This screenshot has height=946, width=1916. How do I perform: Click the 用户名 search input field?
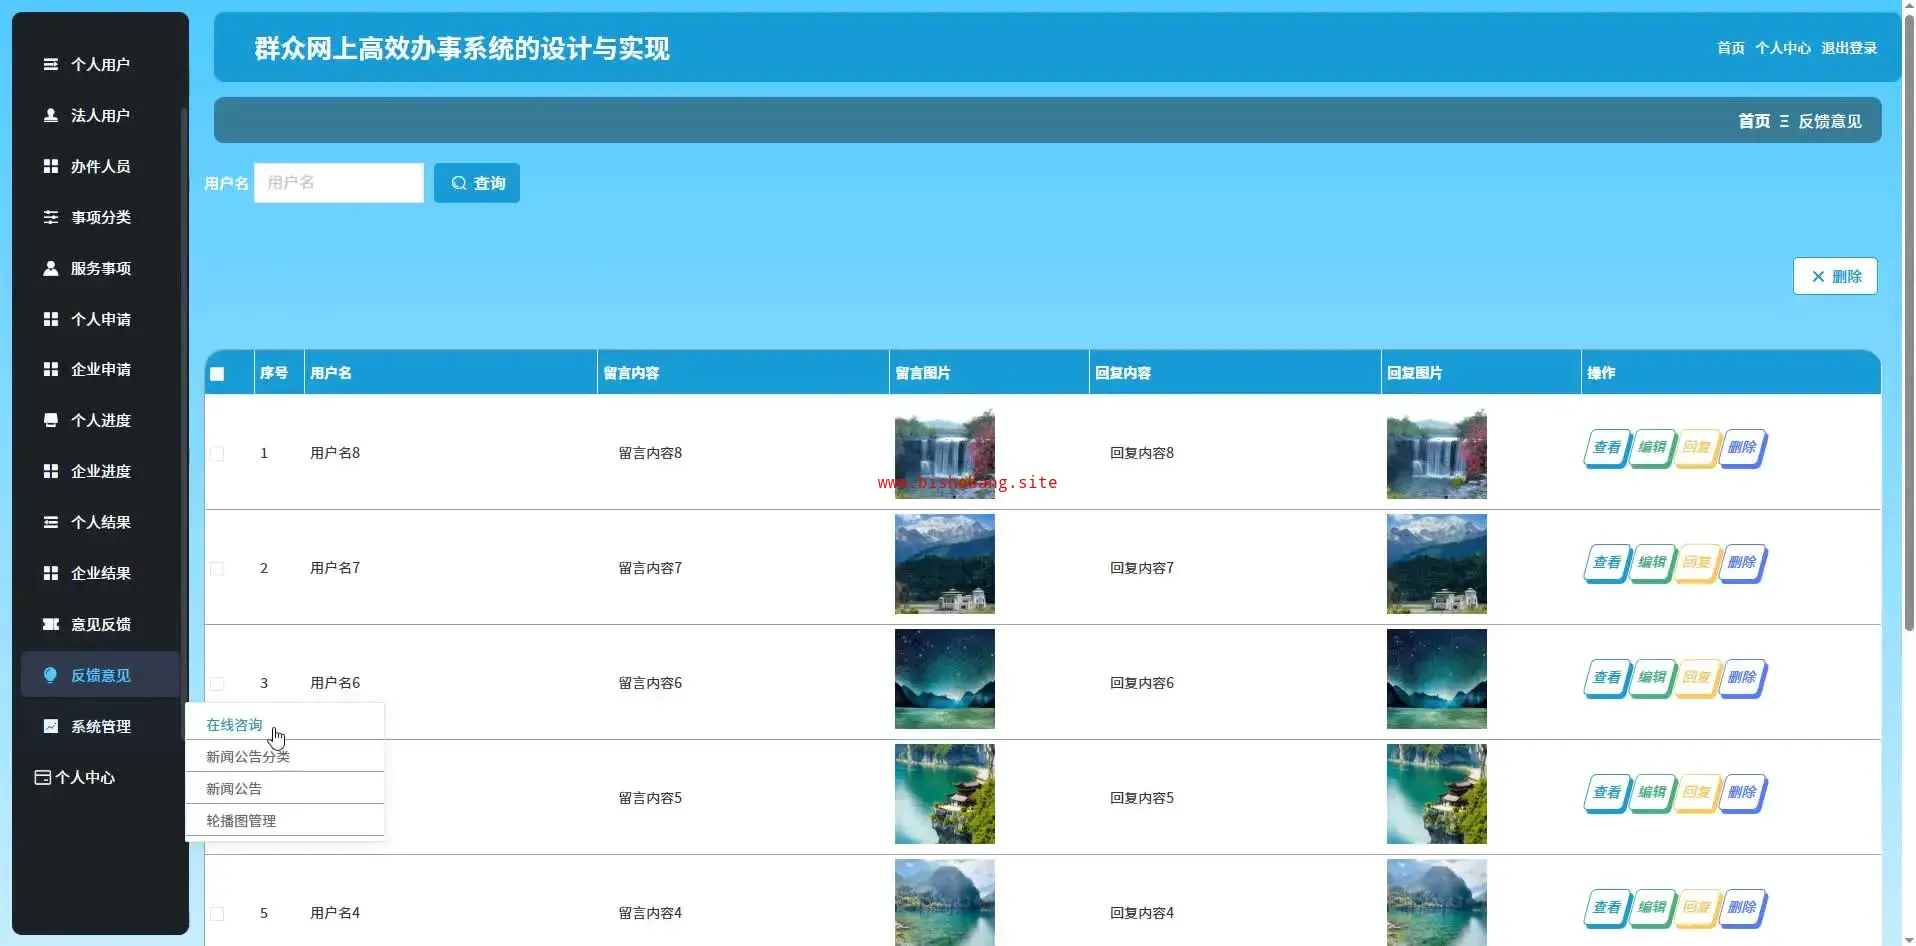[x=339, y=183]
